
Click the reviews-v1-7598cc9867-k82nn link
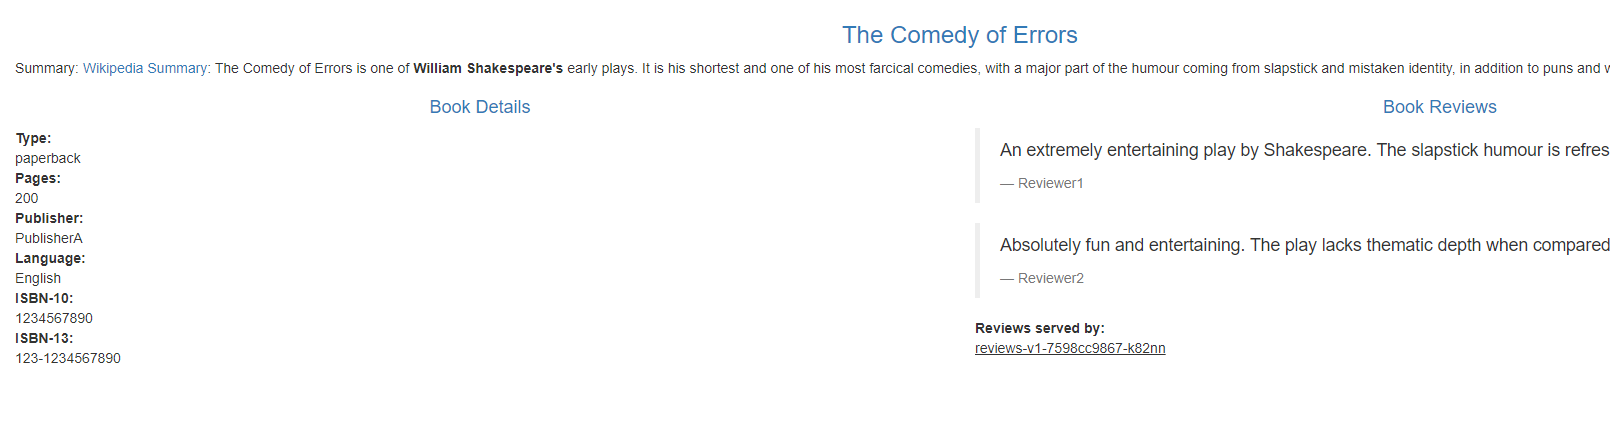pos(1070,348)
